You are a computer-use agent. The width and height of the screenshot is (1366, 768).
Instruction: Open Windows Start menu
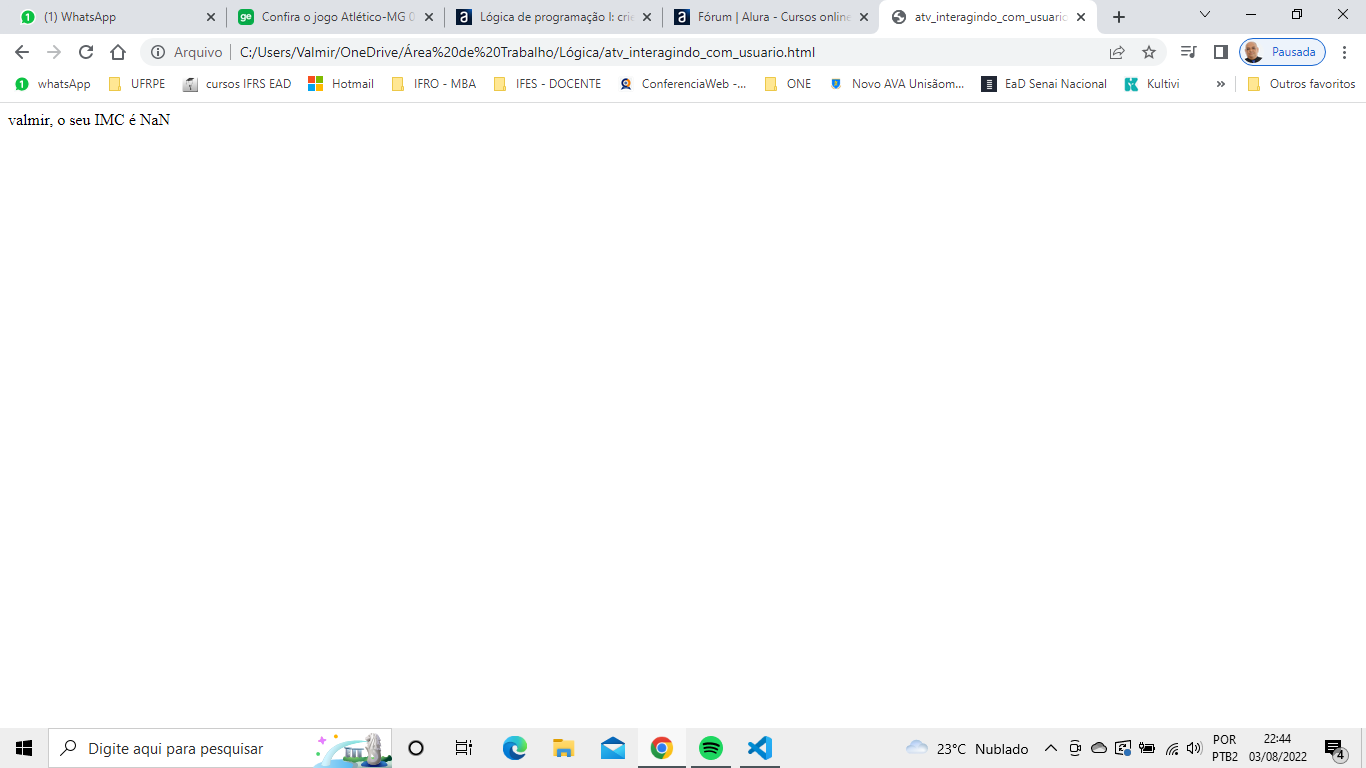[x=24, y=748]
